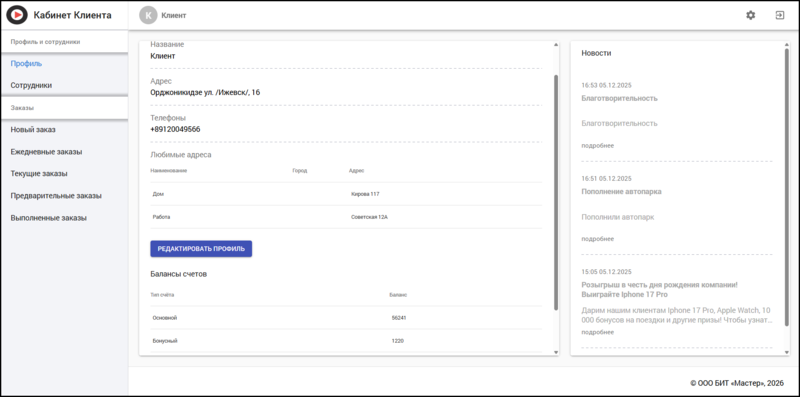Click the Iphone 17 Pro giveaway headline
The width and height of the screenshot is (800, 397).
tap(660, 289)
